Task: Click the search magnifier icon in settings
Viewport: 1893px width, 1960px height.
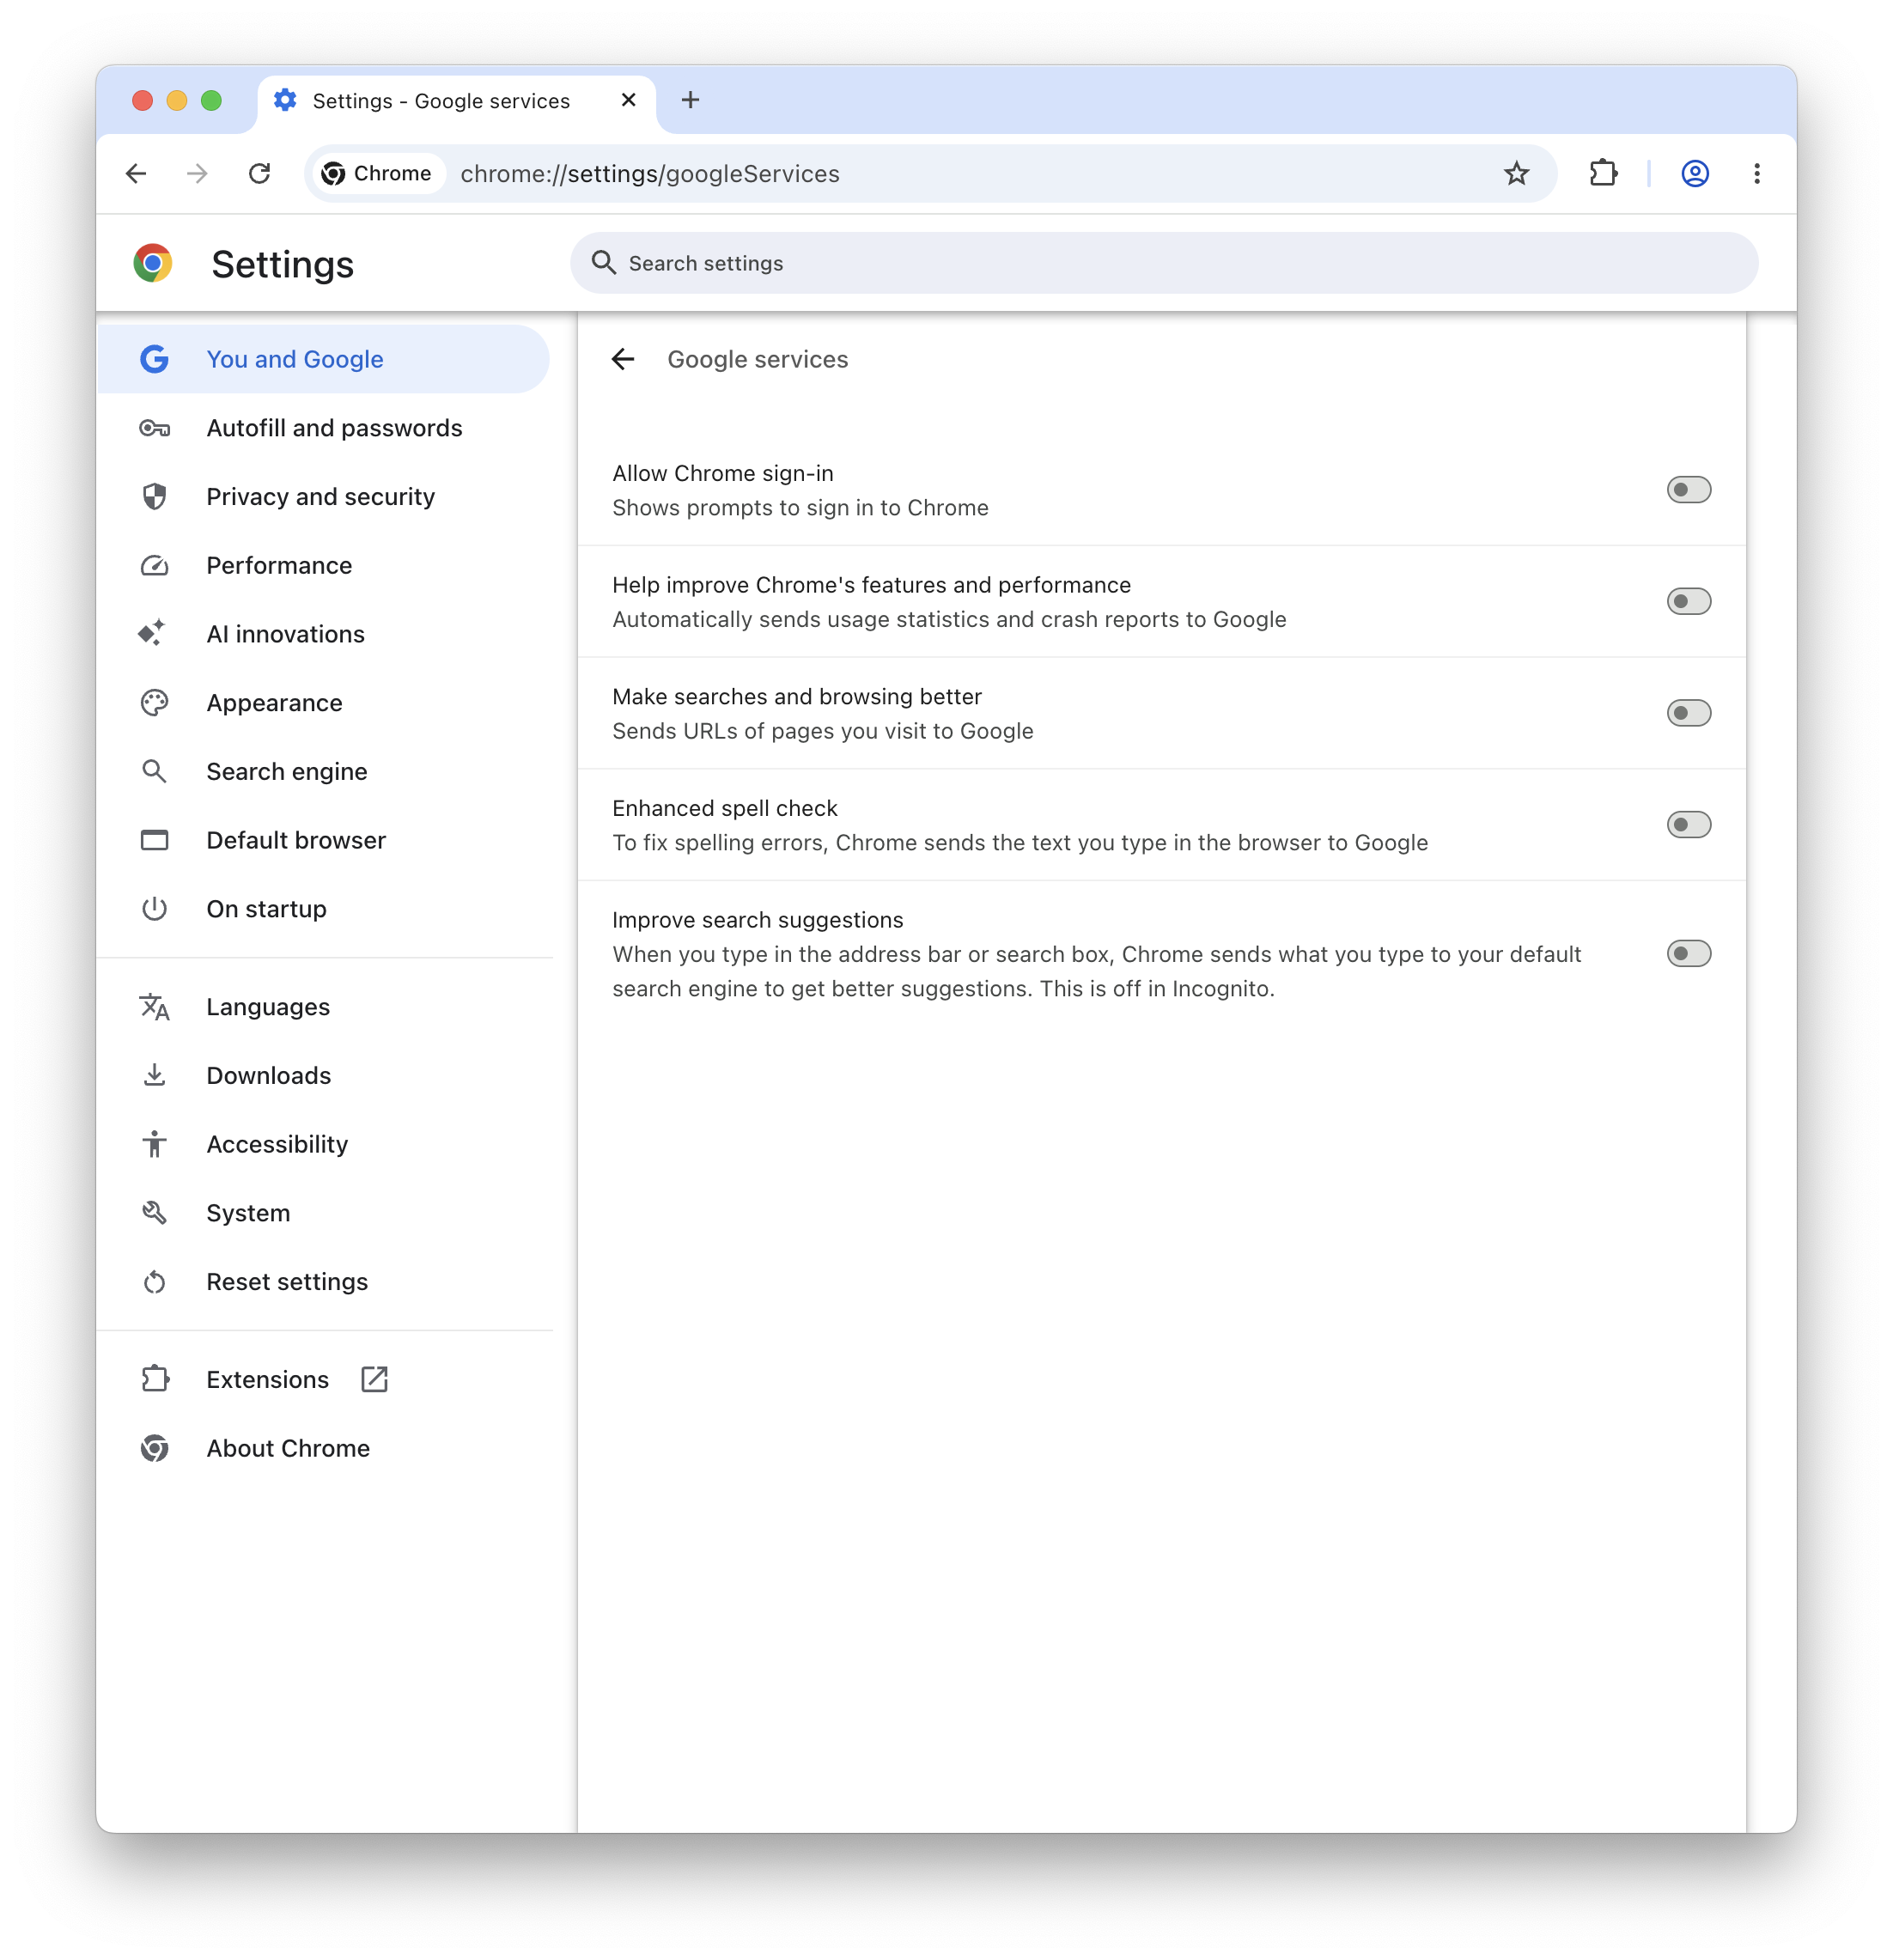Action: [x=603, y=263]
